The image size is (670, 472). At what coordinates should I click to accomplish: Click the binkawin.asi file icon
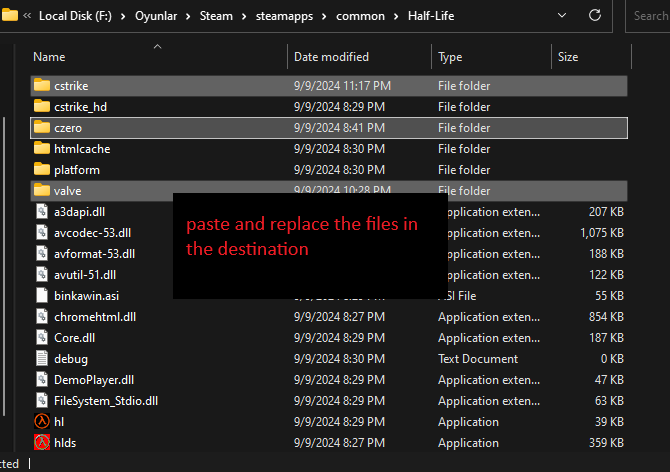pos(42,296)
